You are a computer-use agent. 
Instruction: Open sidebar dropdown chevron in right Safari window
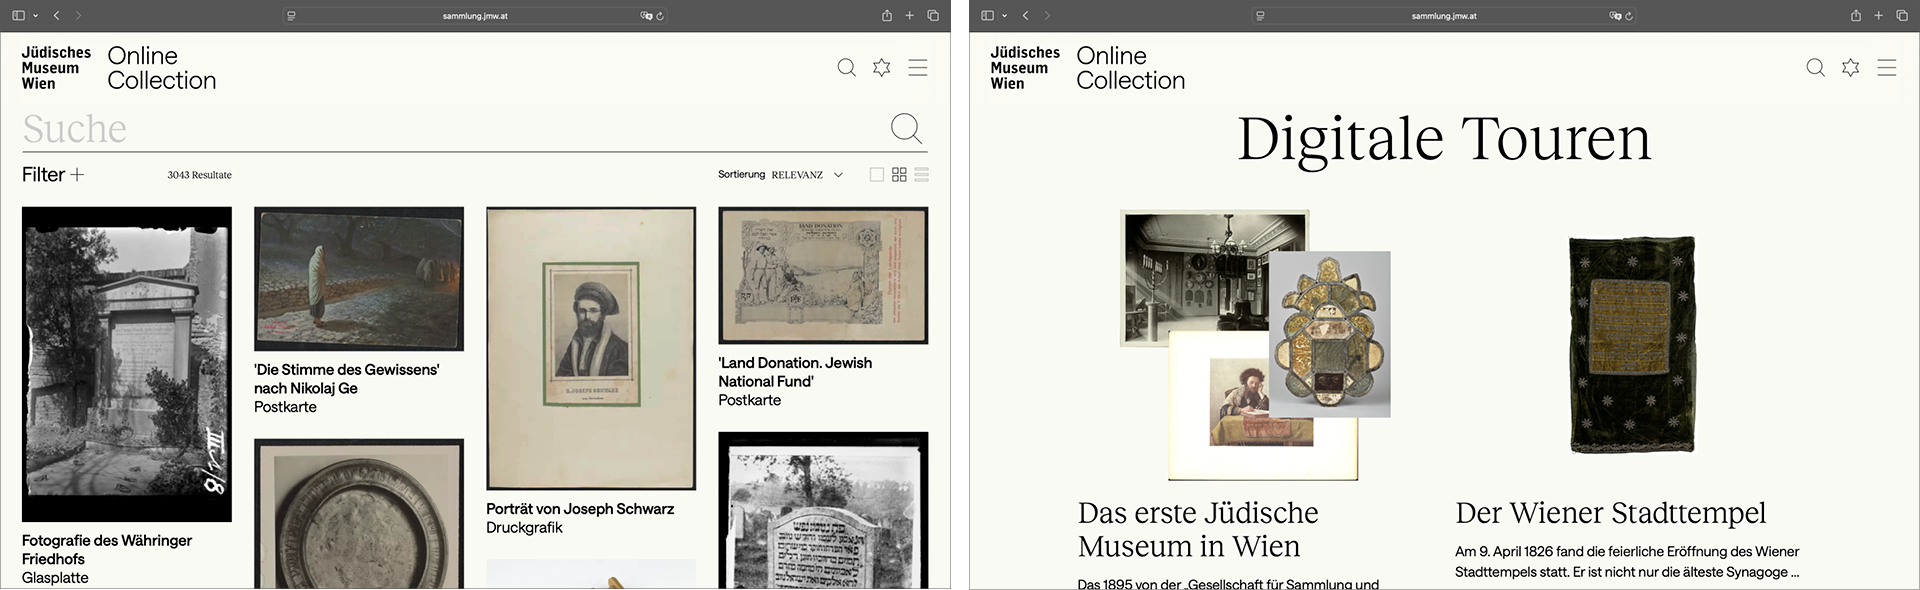1004,15
